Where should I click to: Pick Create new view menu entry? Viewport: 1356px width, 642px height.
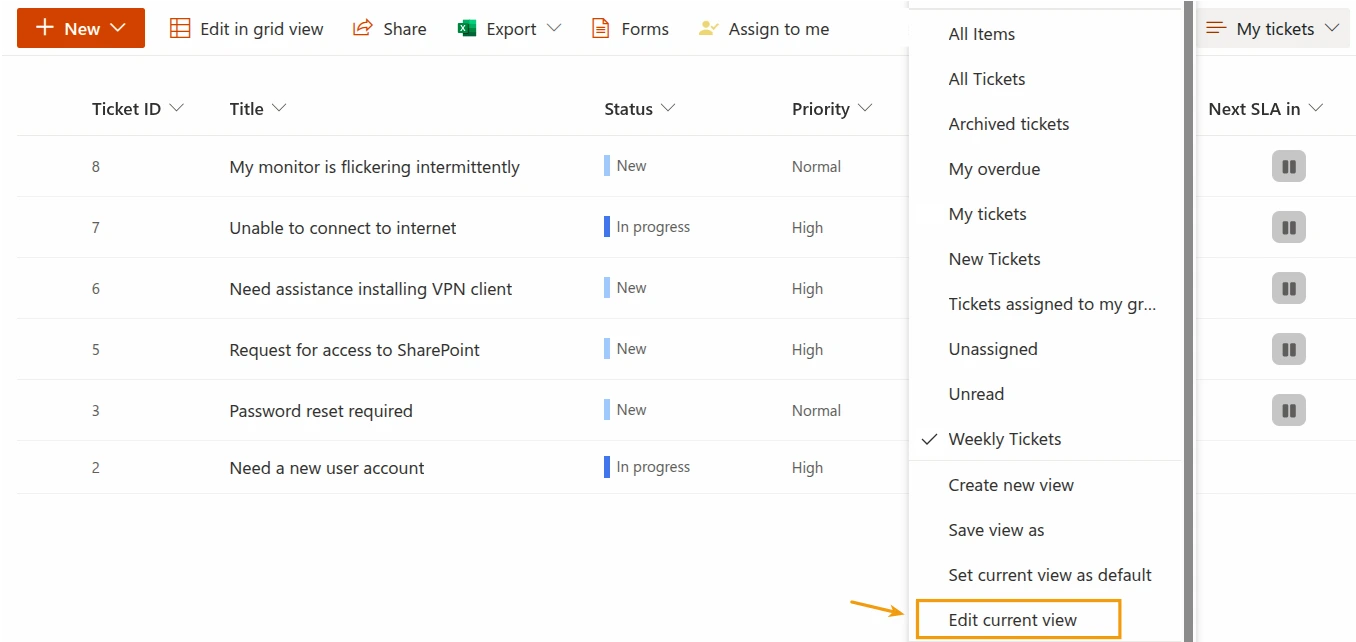(x=1010, y=485)
